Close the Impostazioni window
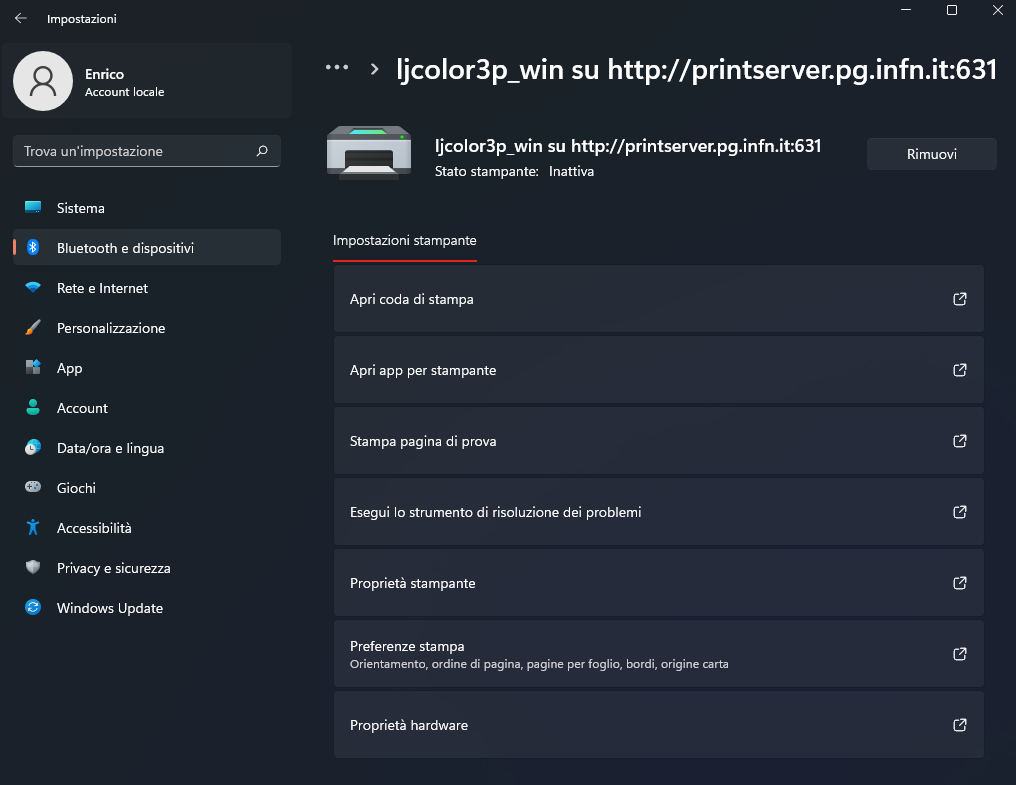 [997, 10]
